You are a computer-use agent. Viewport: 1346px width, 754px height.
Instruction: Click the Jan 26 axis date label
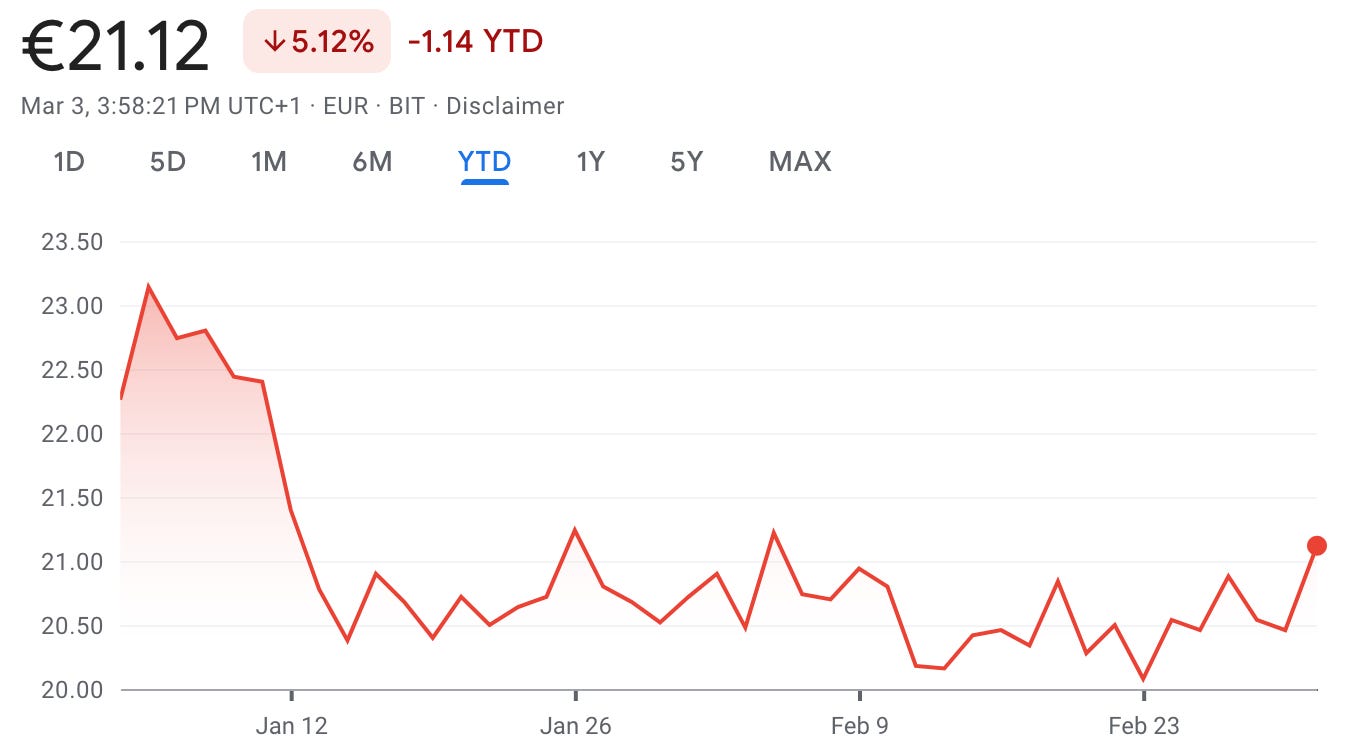click(575, 725)
